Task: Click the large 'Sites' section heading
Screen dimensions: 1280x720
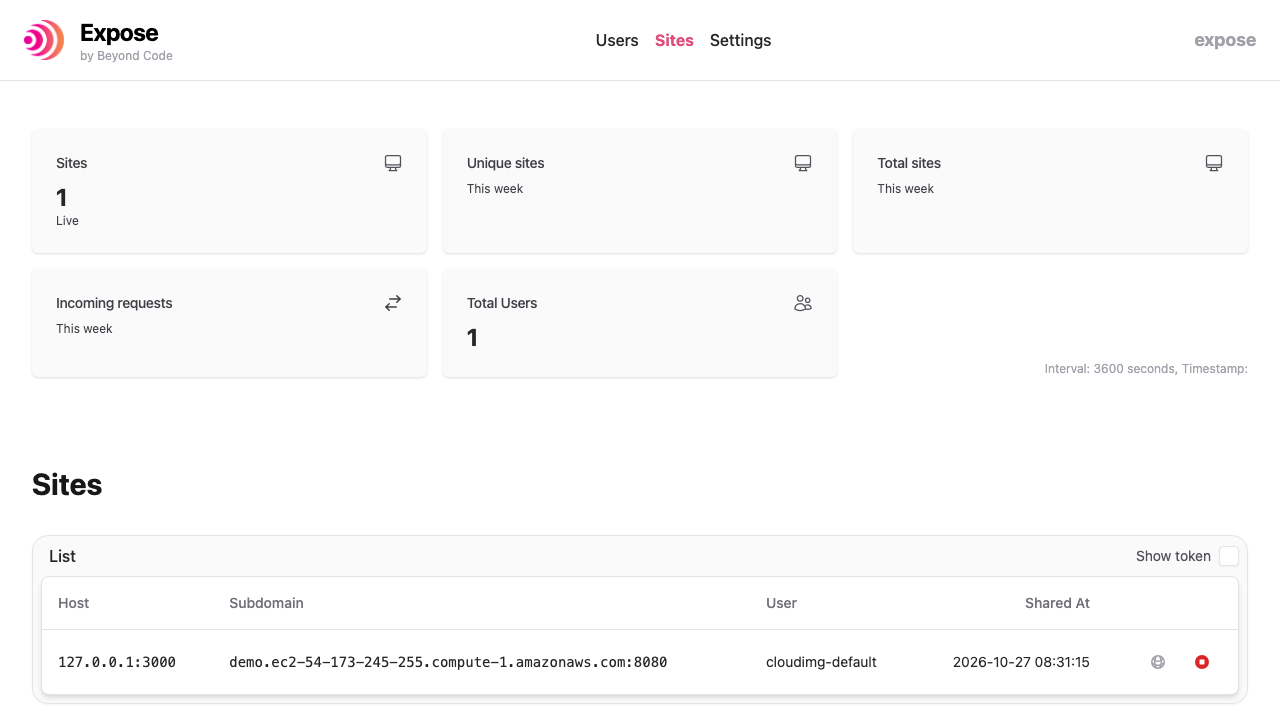Action: click(67, 485)
